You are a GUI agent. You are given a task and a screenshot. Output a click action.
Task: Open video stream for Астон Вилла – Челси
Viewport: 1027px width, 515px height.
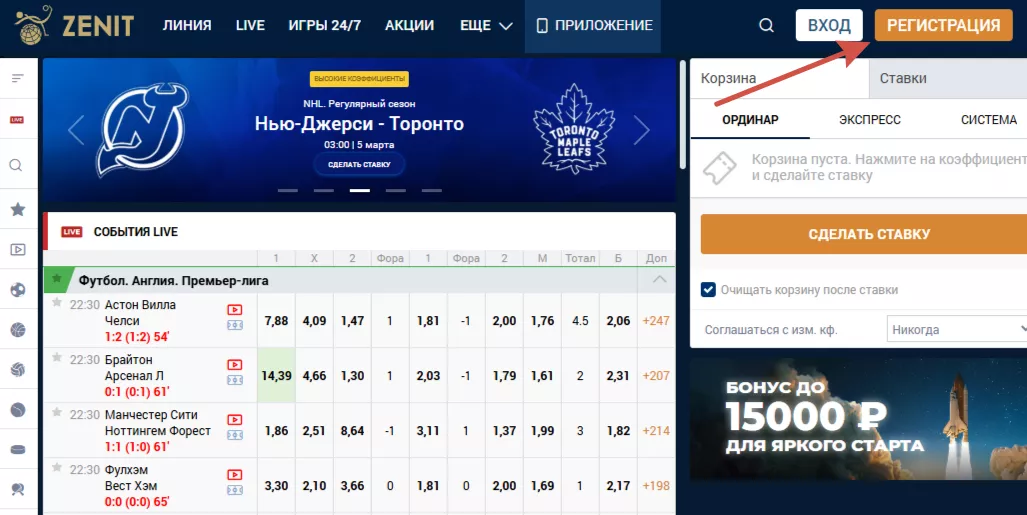click(x=234, y=310)
